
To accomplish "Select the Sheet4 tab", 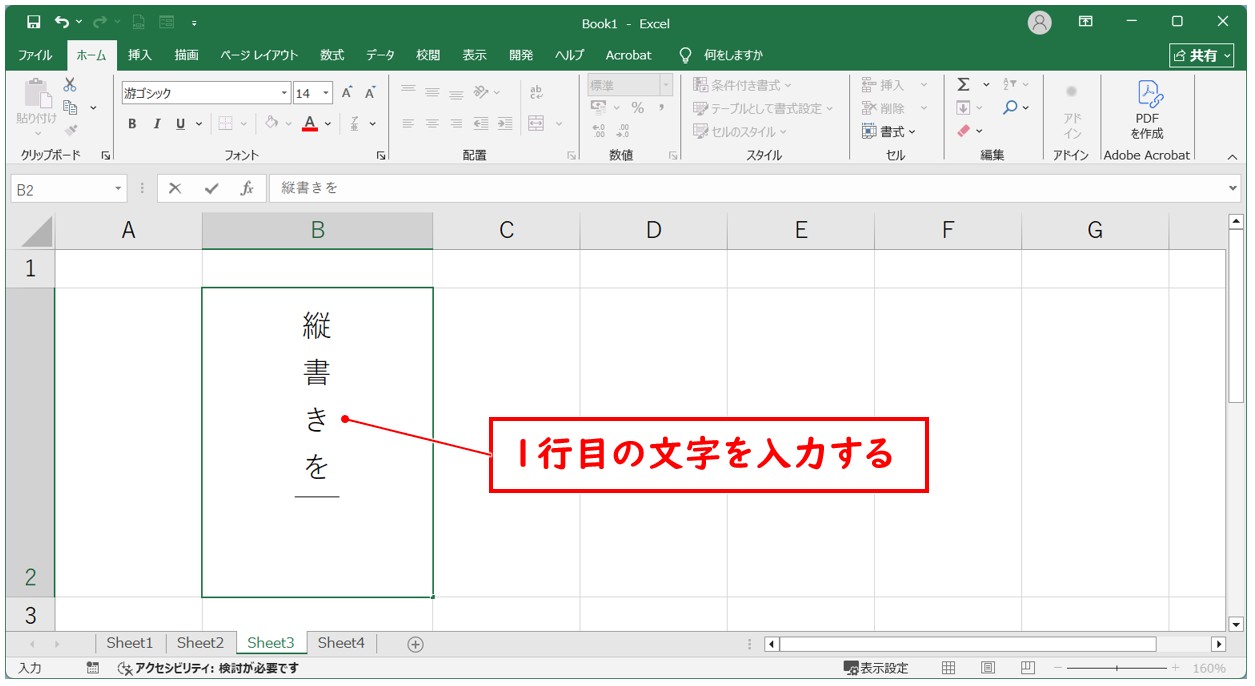I will tap(341, 643).
